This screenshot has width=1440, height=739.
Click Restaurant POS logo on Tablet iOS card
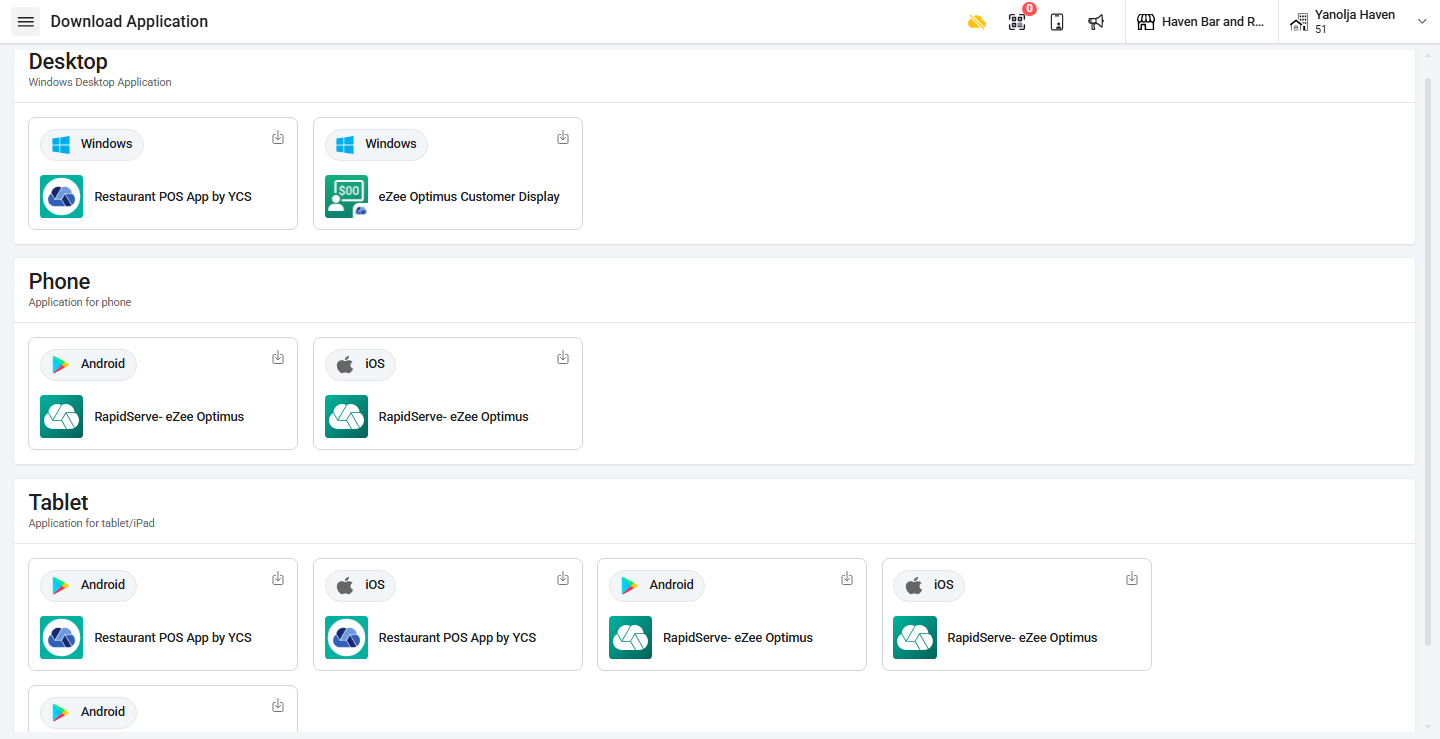tap(346, 638)
